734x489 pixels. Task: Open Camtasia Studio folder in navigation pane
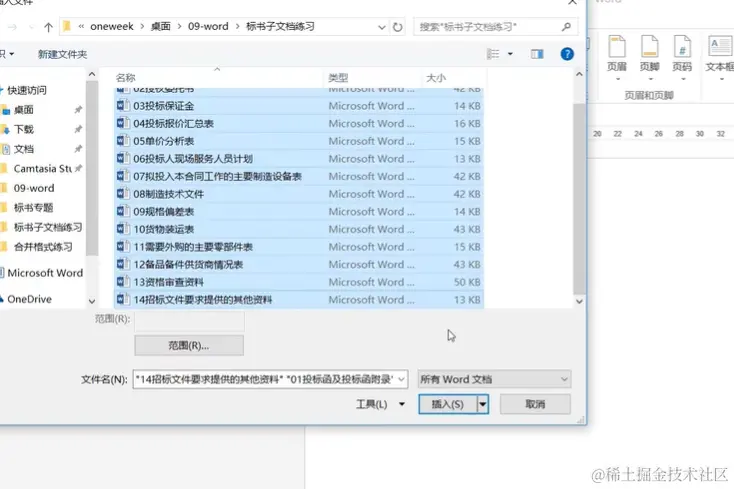[42, 169]
